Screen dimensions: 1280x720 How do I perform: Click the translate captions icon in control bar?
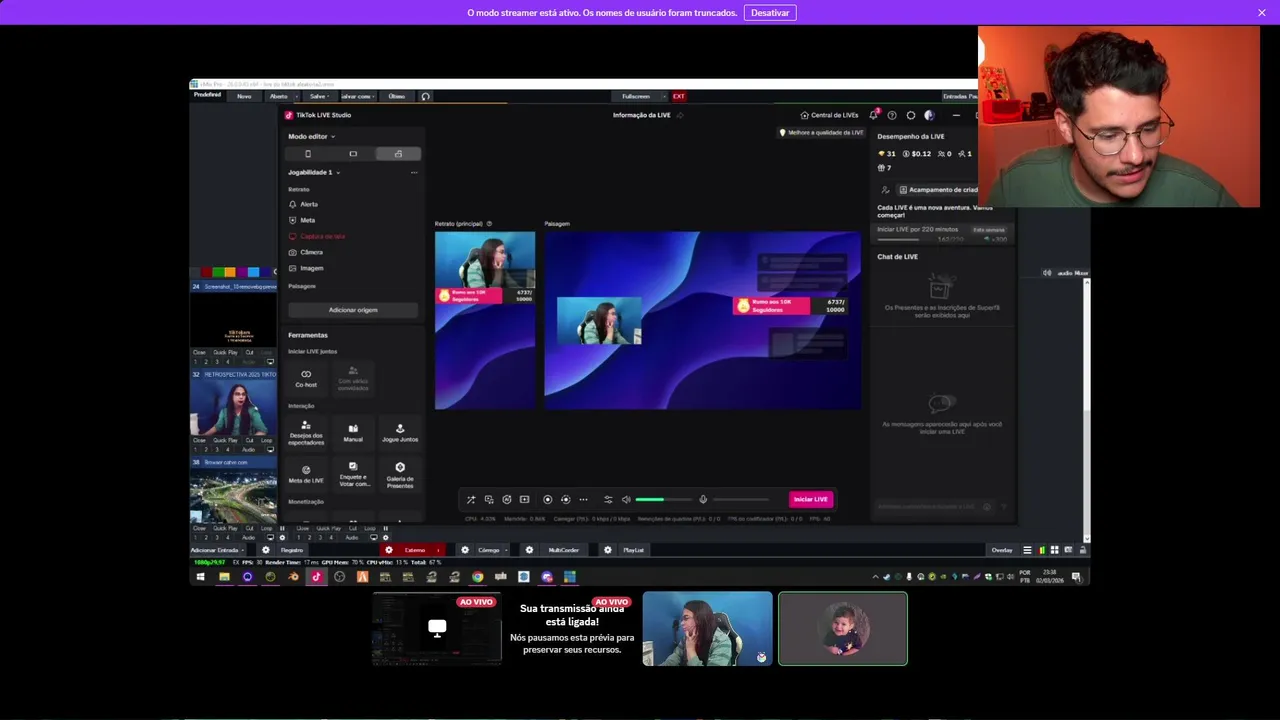(489, 499)
